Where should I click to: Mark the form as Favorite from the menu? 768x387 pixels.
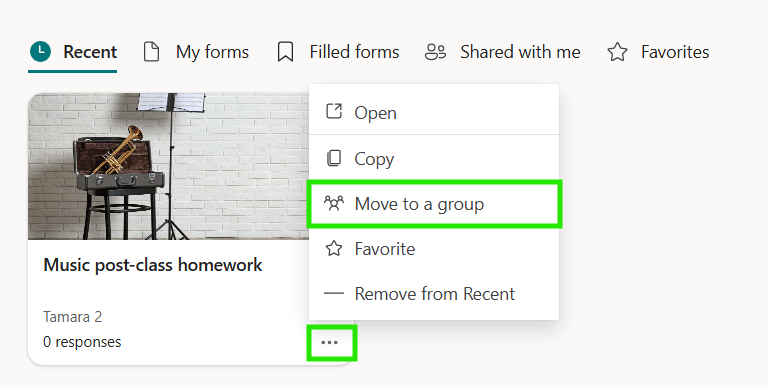pyautogui.click(x=434, y=249)
